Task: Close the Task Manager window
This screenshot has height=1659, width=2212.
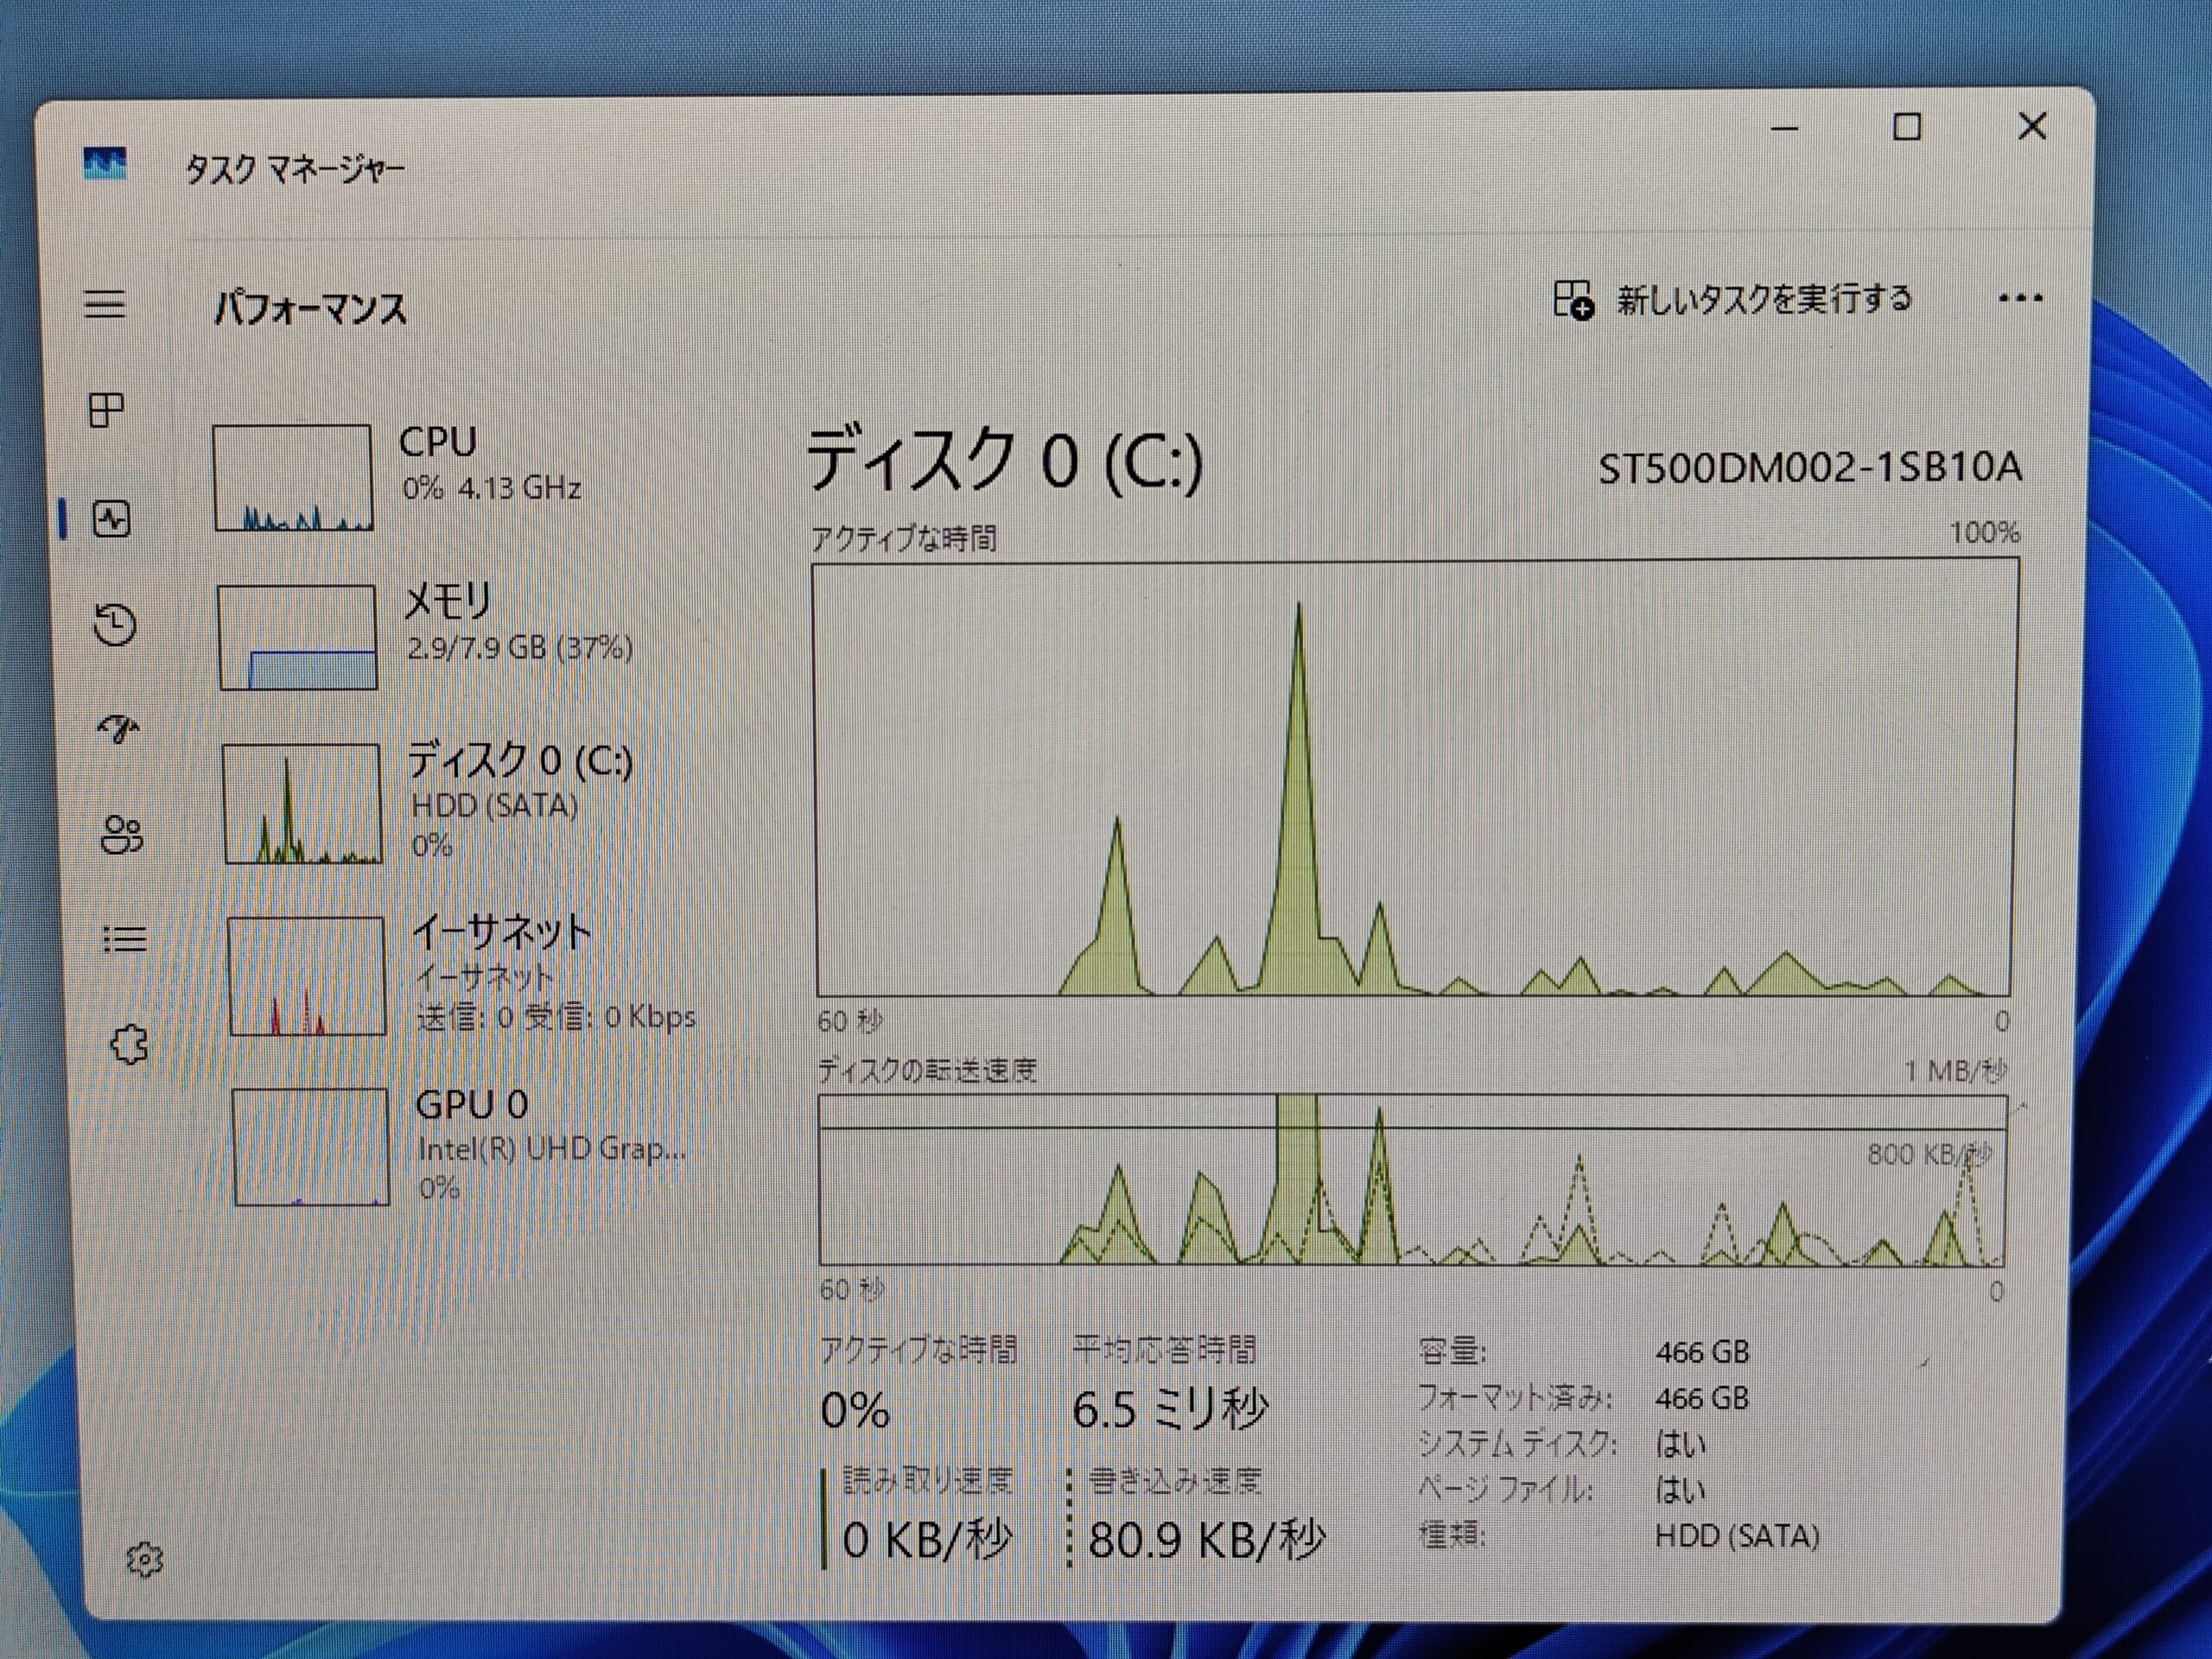Action: (x=2032, y=126)
